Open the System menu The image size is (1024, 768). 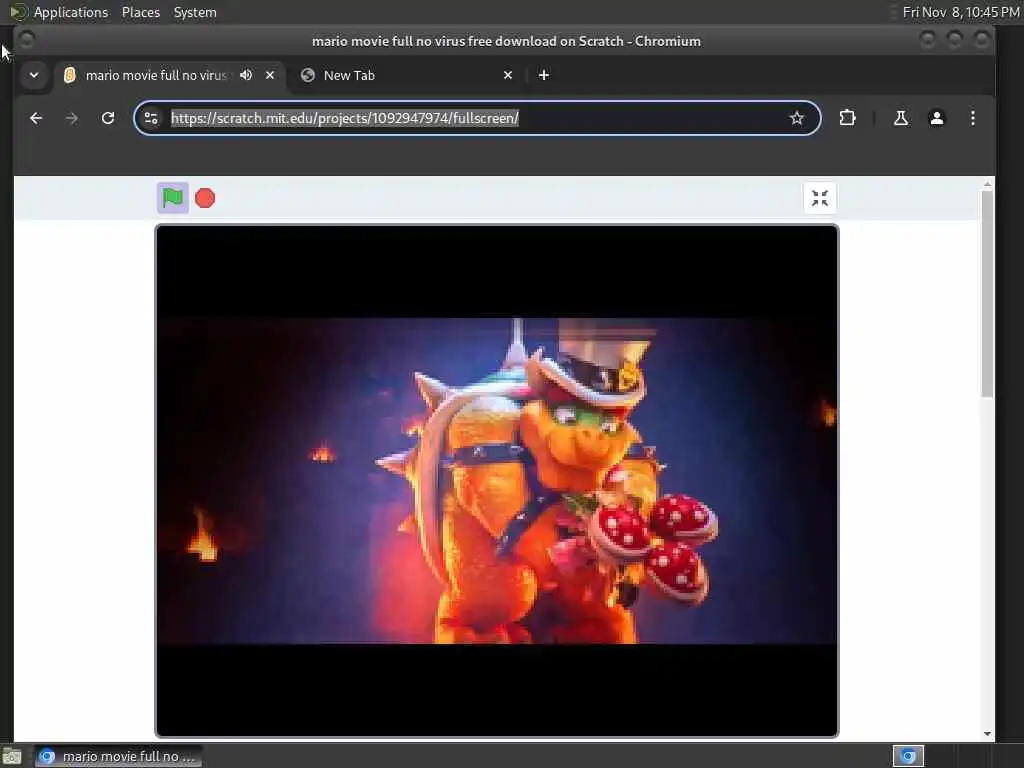click(x=195, y=12)
